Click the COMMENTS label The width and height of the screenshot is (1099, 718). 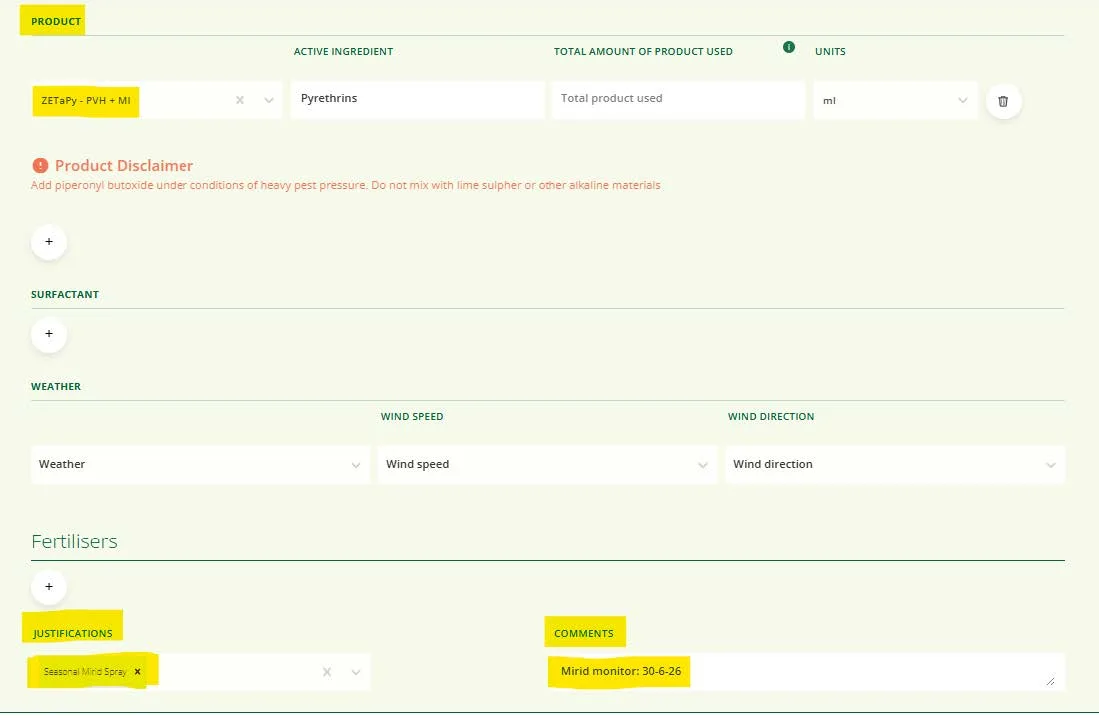(x=584, y=633)
